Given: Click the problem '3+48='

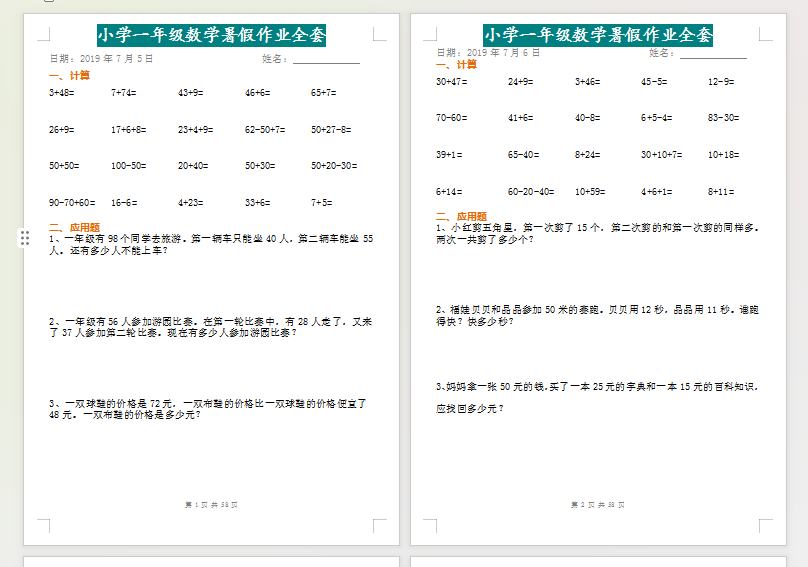Looking at the screenshot, I should 62,93.
